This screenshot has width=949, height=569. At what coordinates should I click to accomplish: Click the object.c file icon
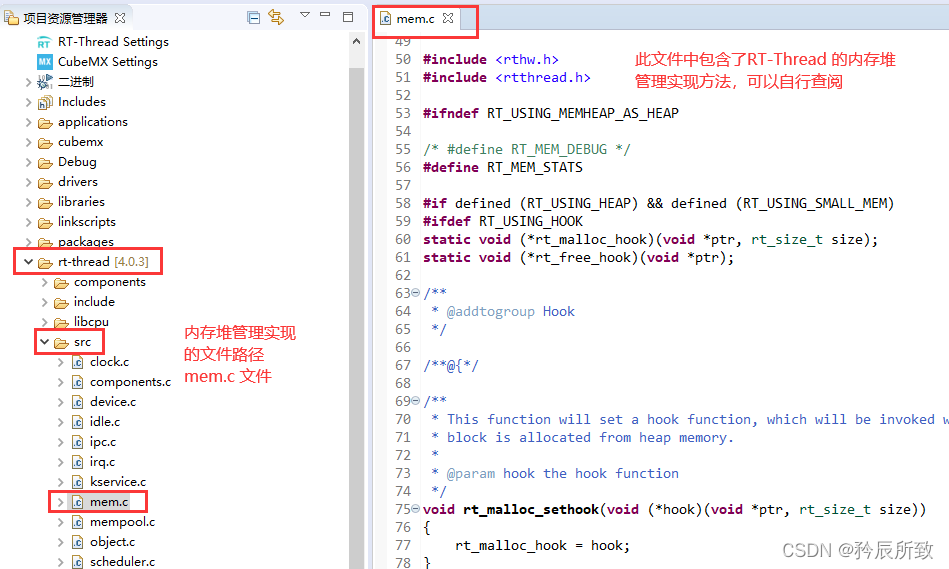tap(77, 542)
